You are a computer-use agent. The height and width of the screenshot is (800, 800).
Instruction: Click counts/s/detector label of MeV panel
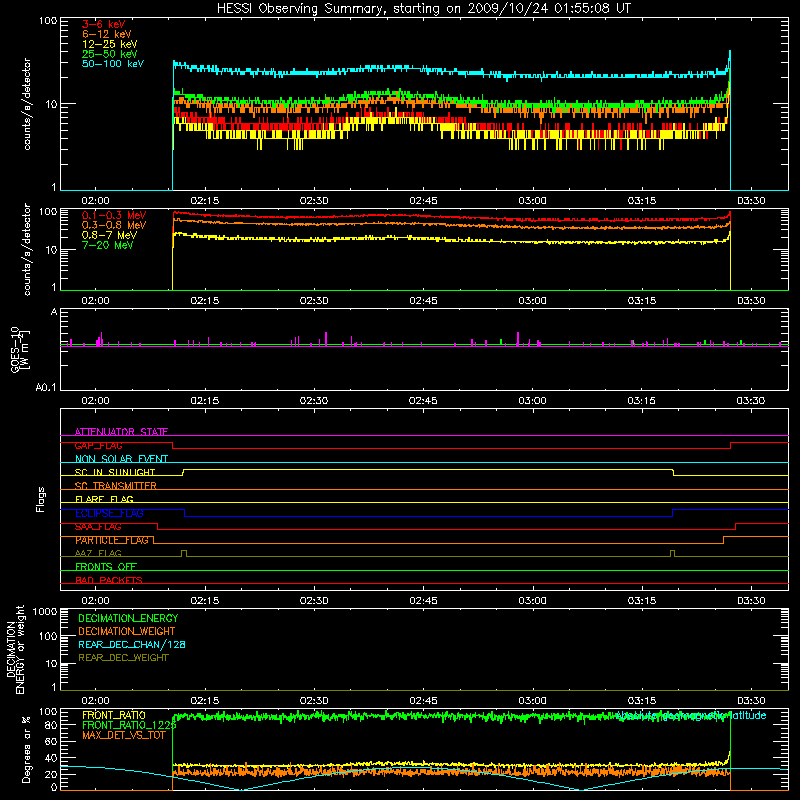pyautogui.click(x=27, y=249)
